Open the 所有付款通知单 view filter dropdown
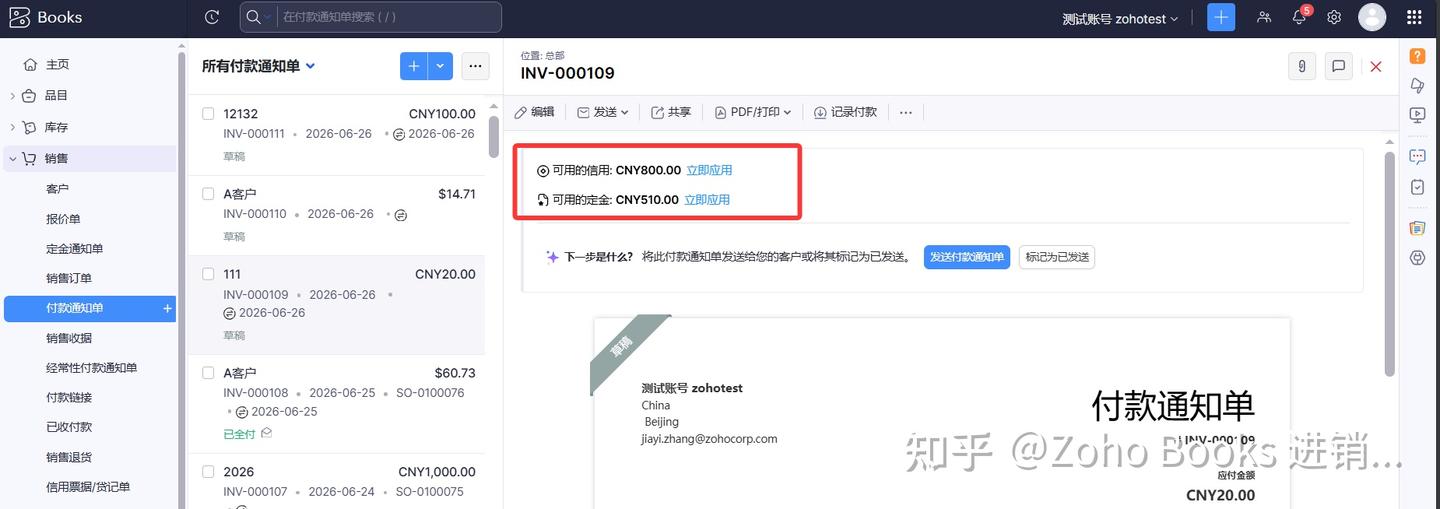 tap(259, 66)
